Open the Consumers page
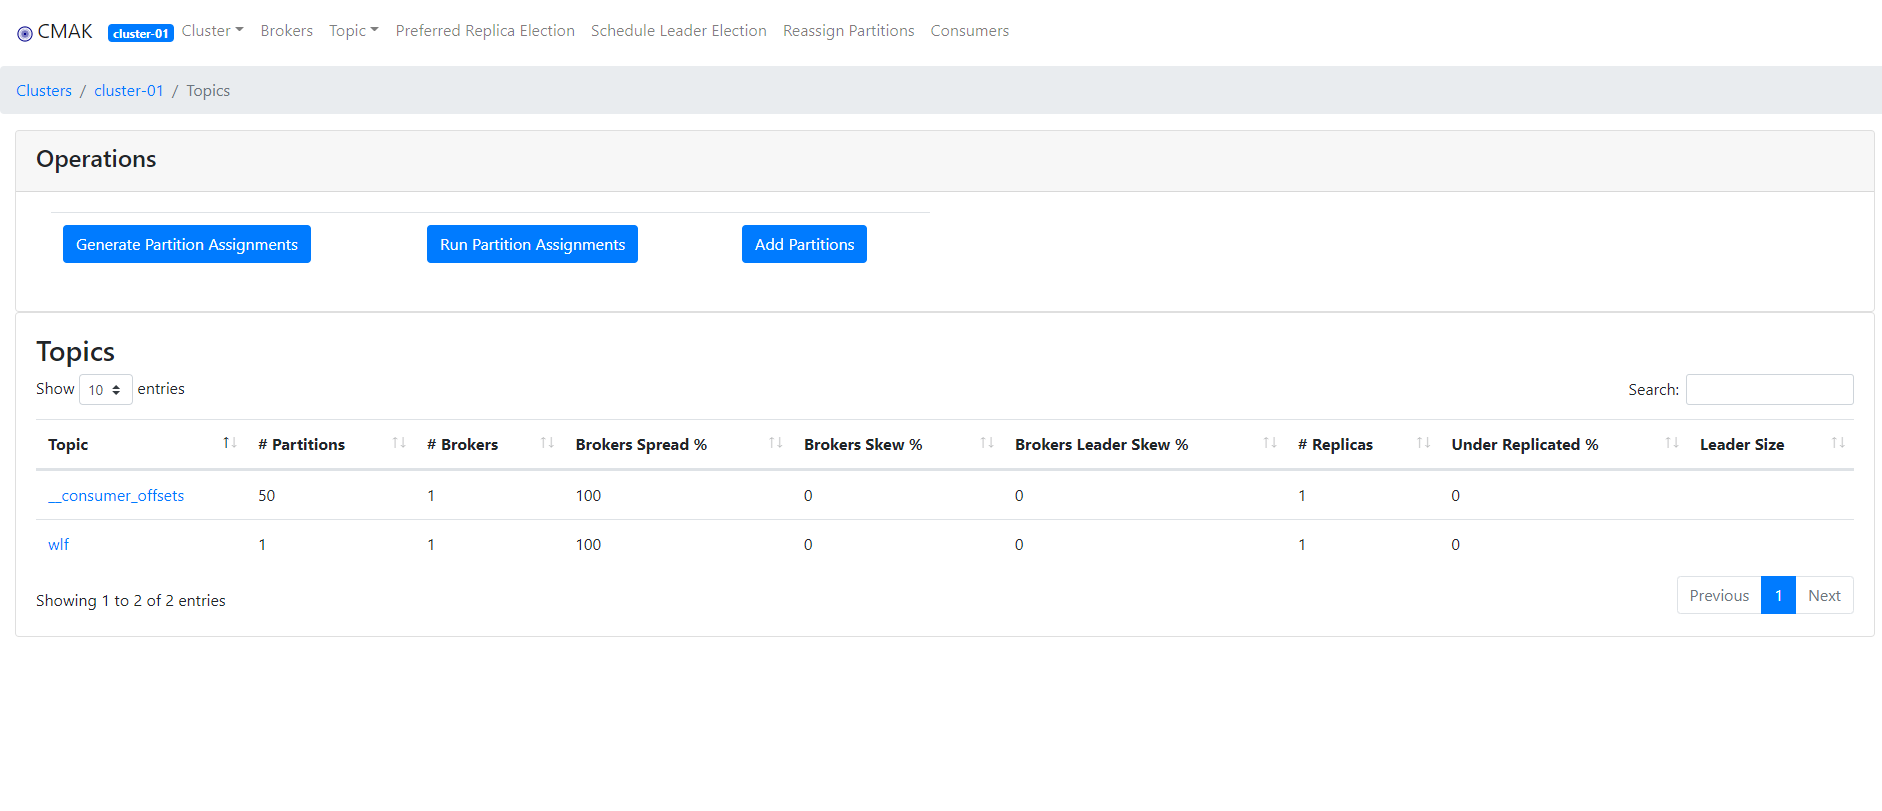 click(970, 31)
